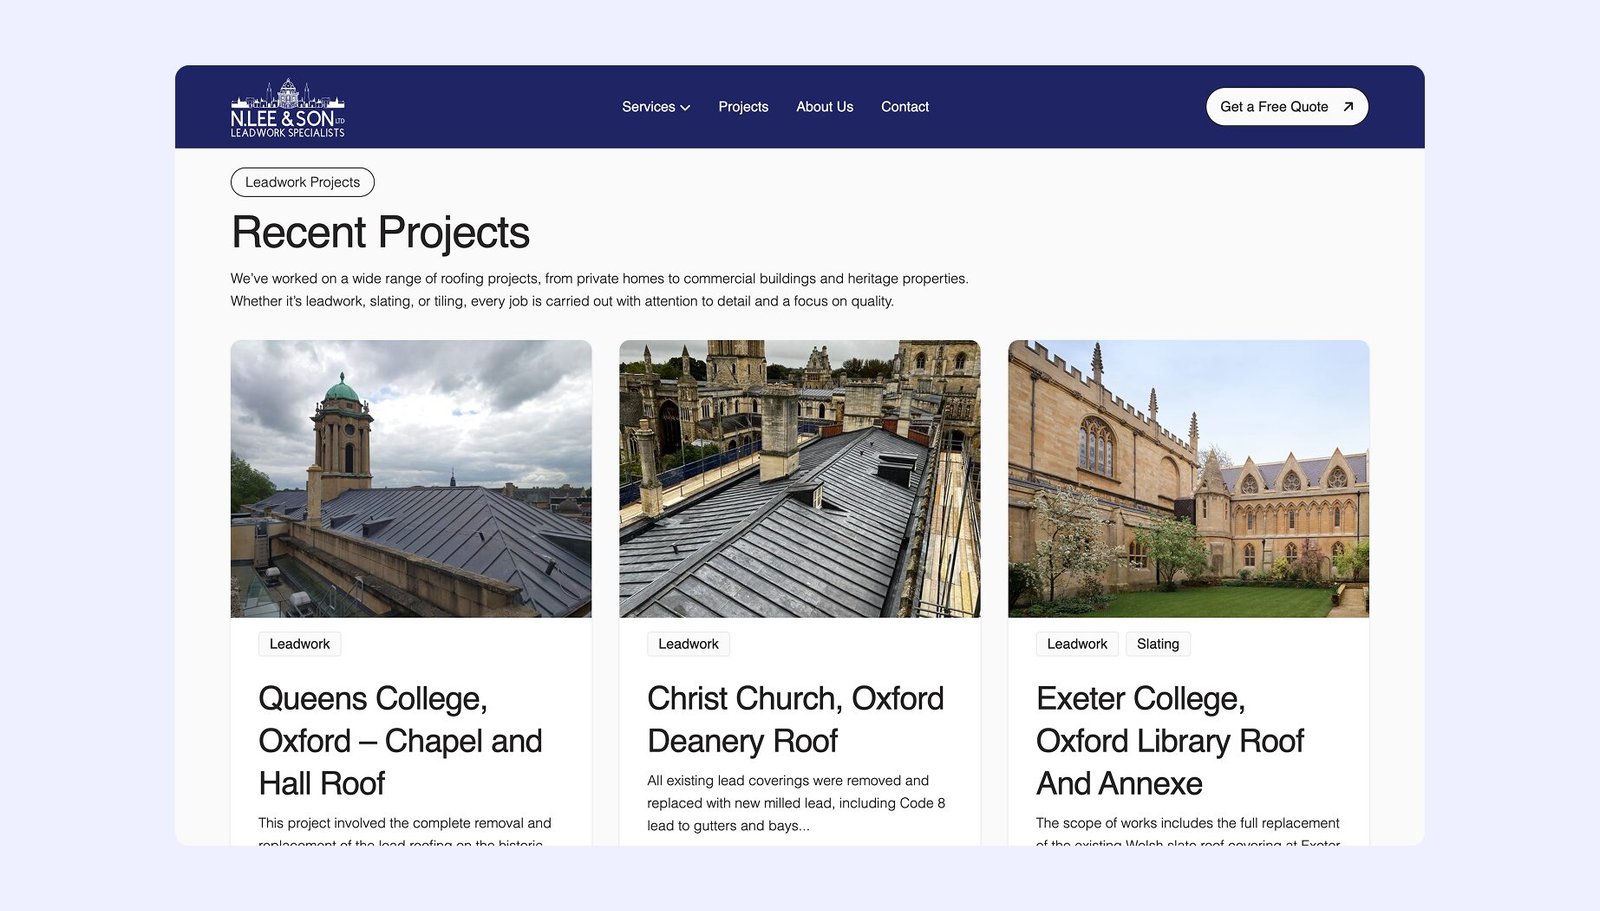The height and width of the screenshot is (911, 1600).
Task: Select the Leadwork Projects pill label
Action: [x=302, y=182]
